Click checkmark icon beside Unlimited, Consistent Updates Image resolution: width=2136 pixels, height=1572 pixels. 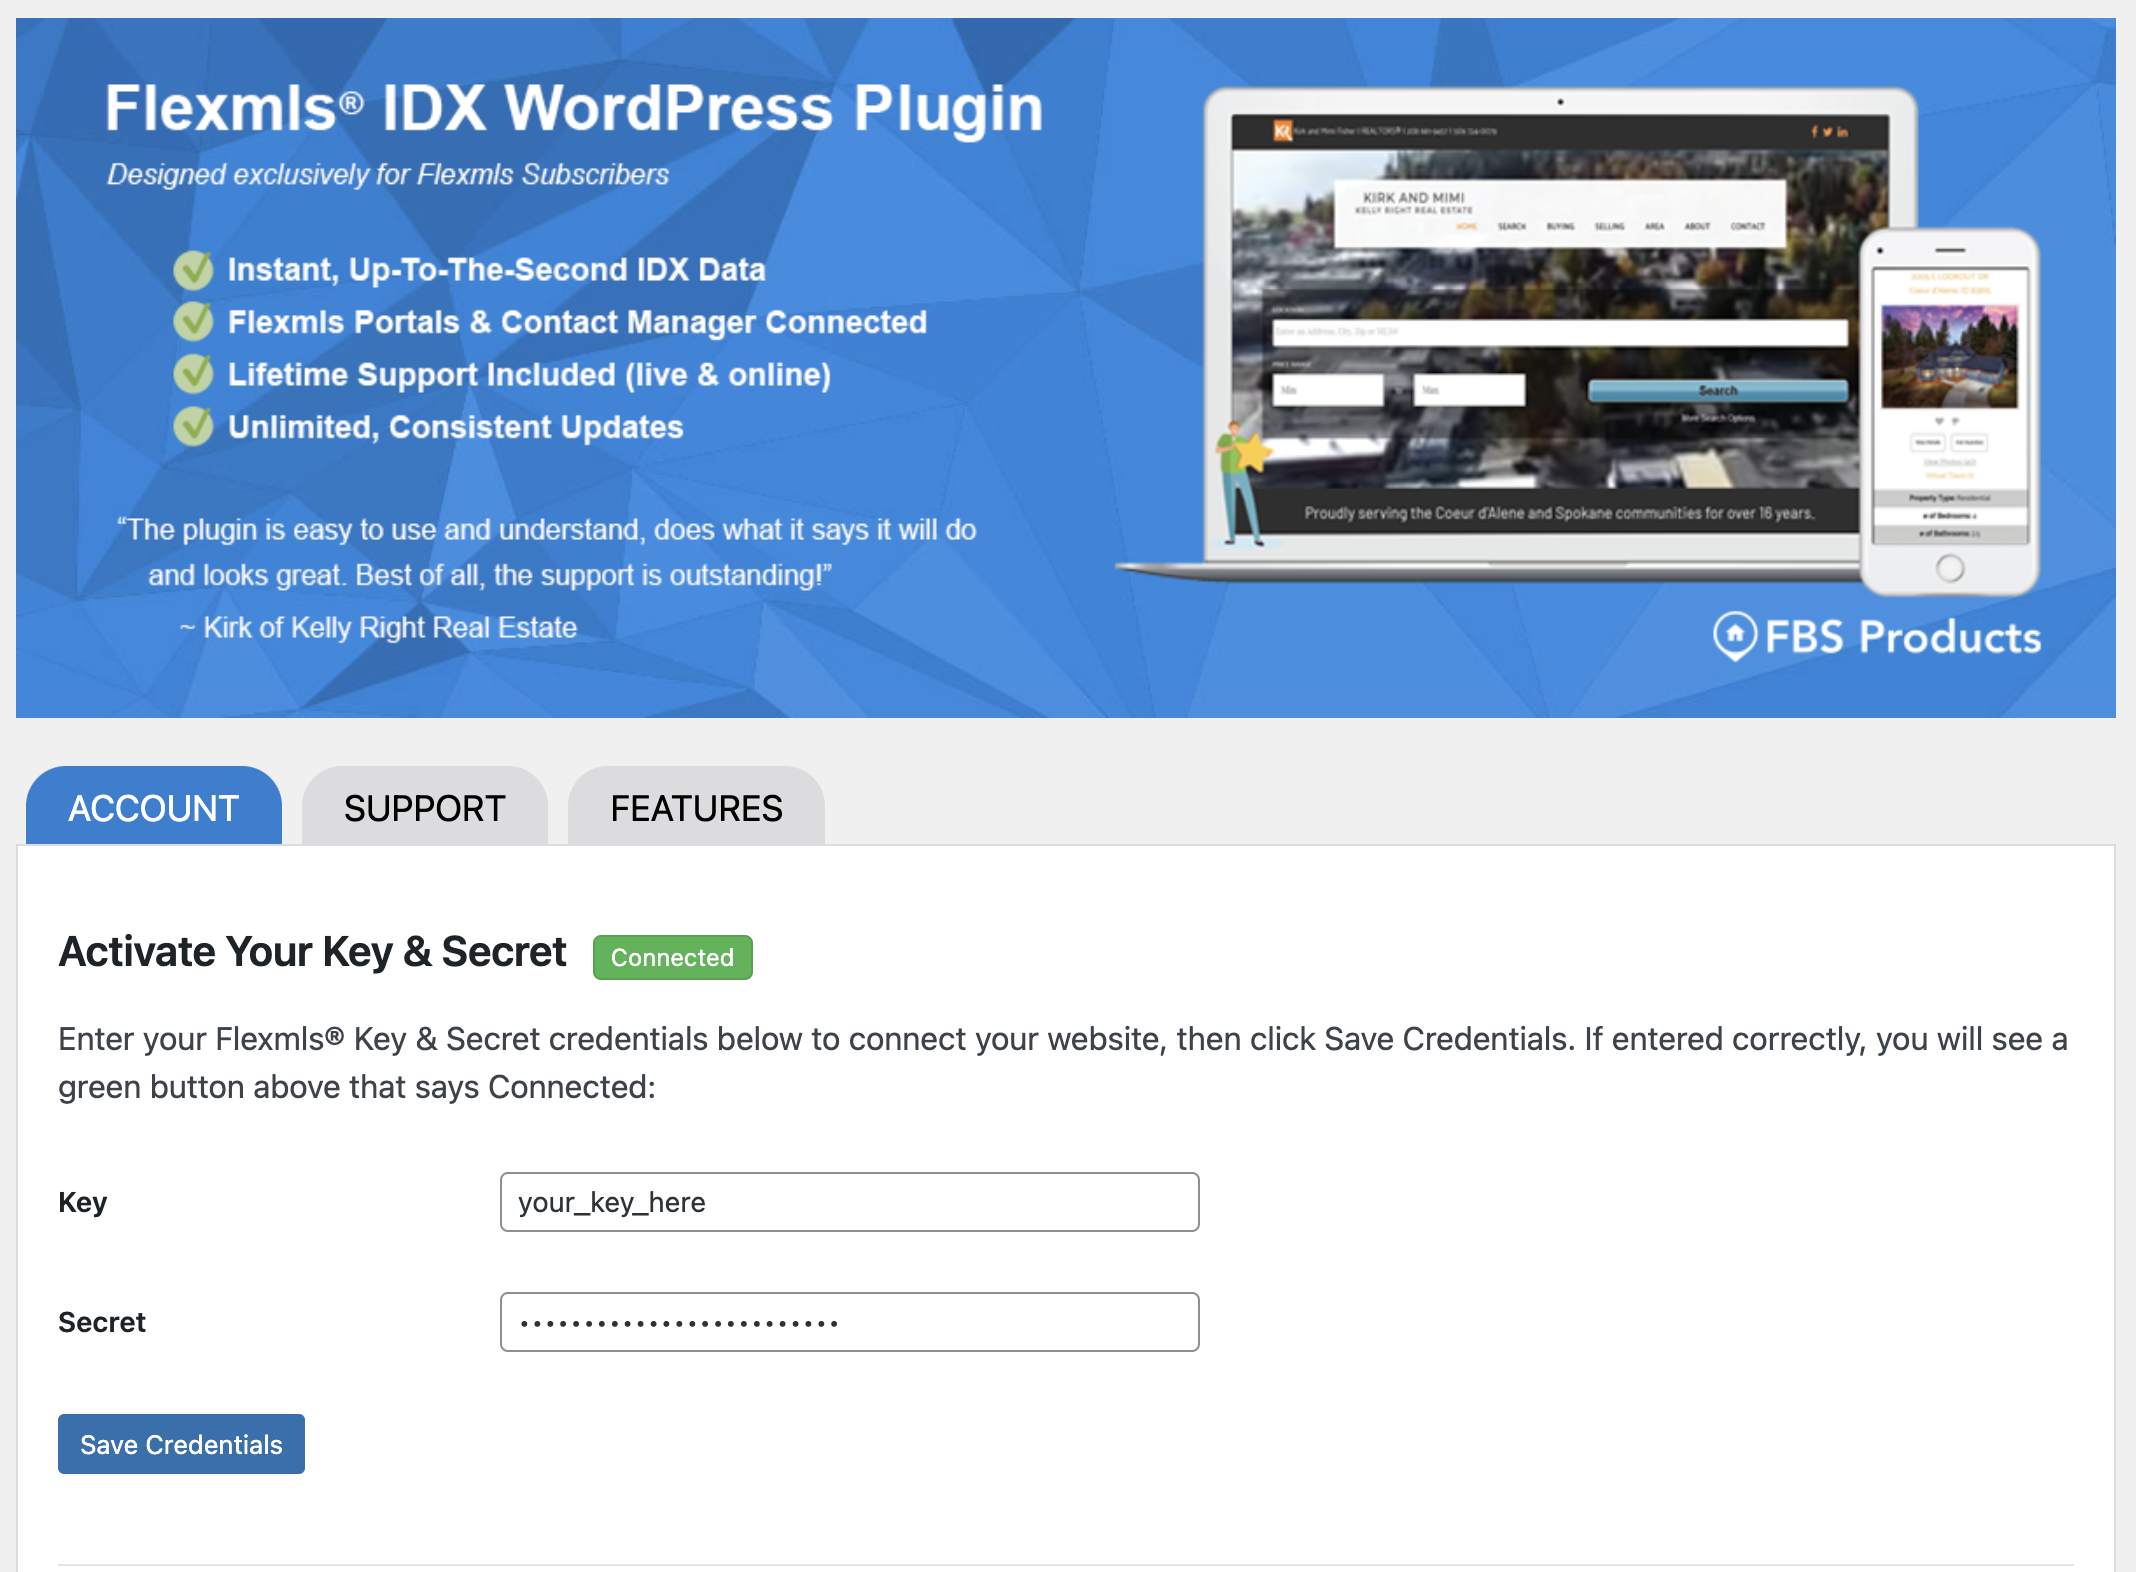point(193,427)
